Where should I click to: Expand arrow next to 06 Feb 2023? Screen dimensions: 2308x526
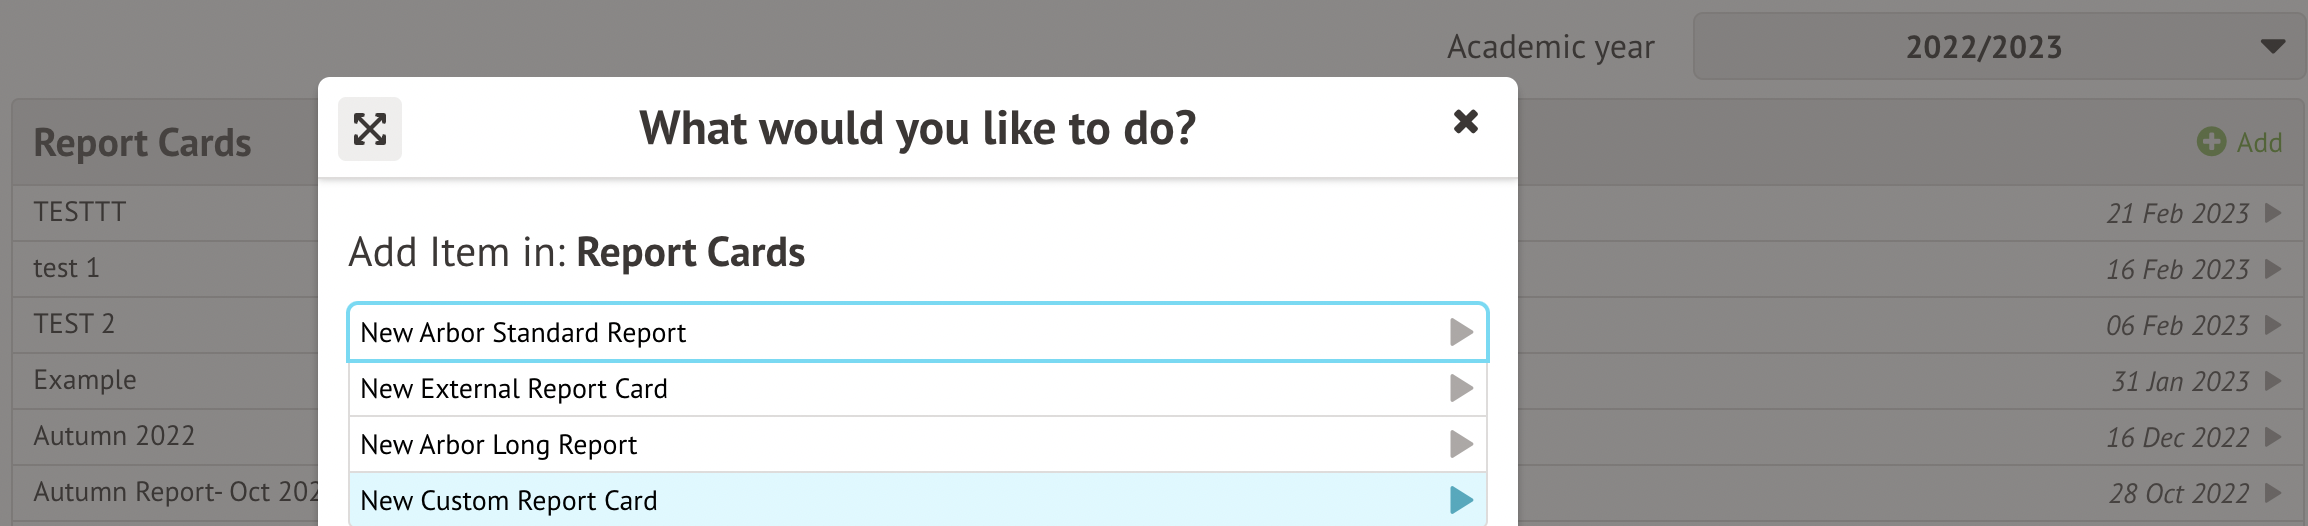(2273, 325)
